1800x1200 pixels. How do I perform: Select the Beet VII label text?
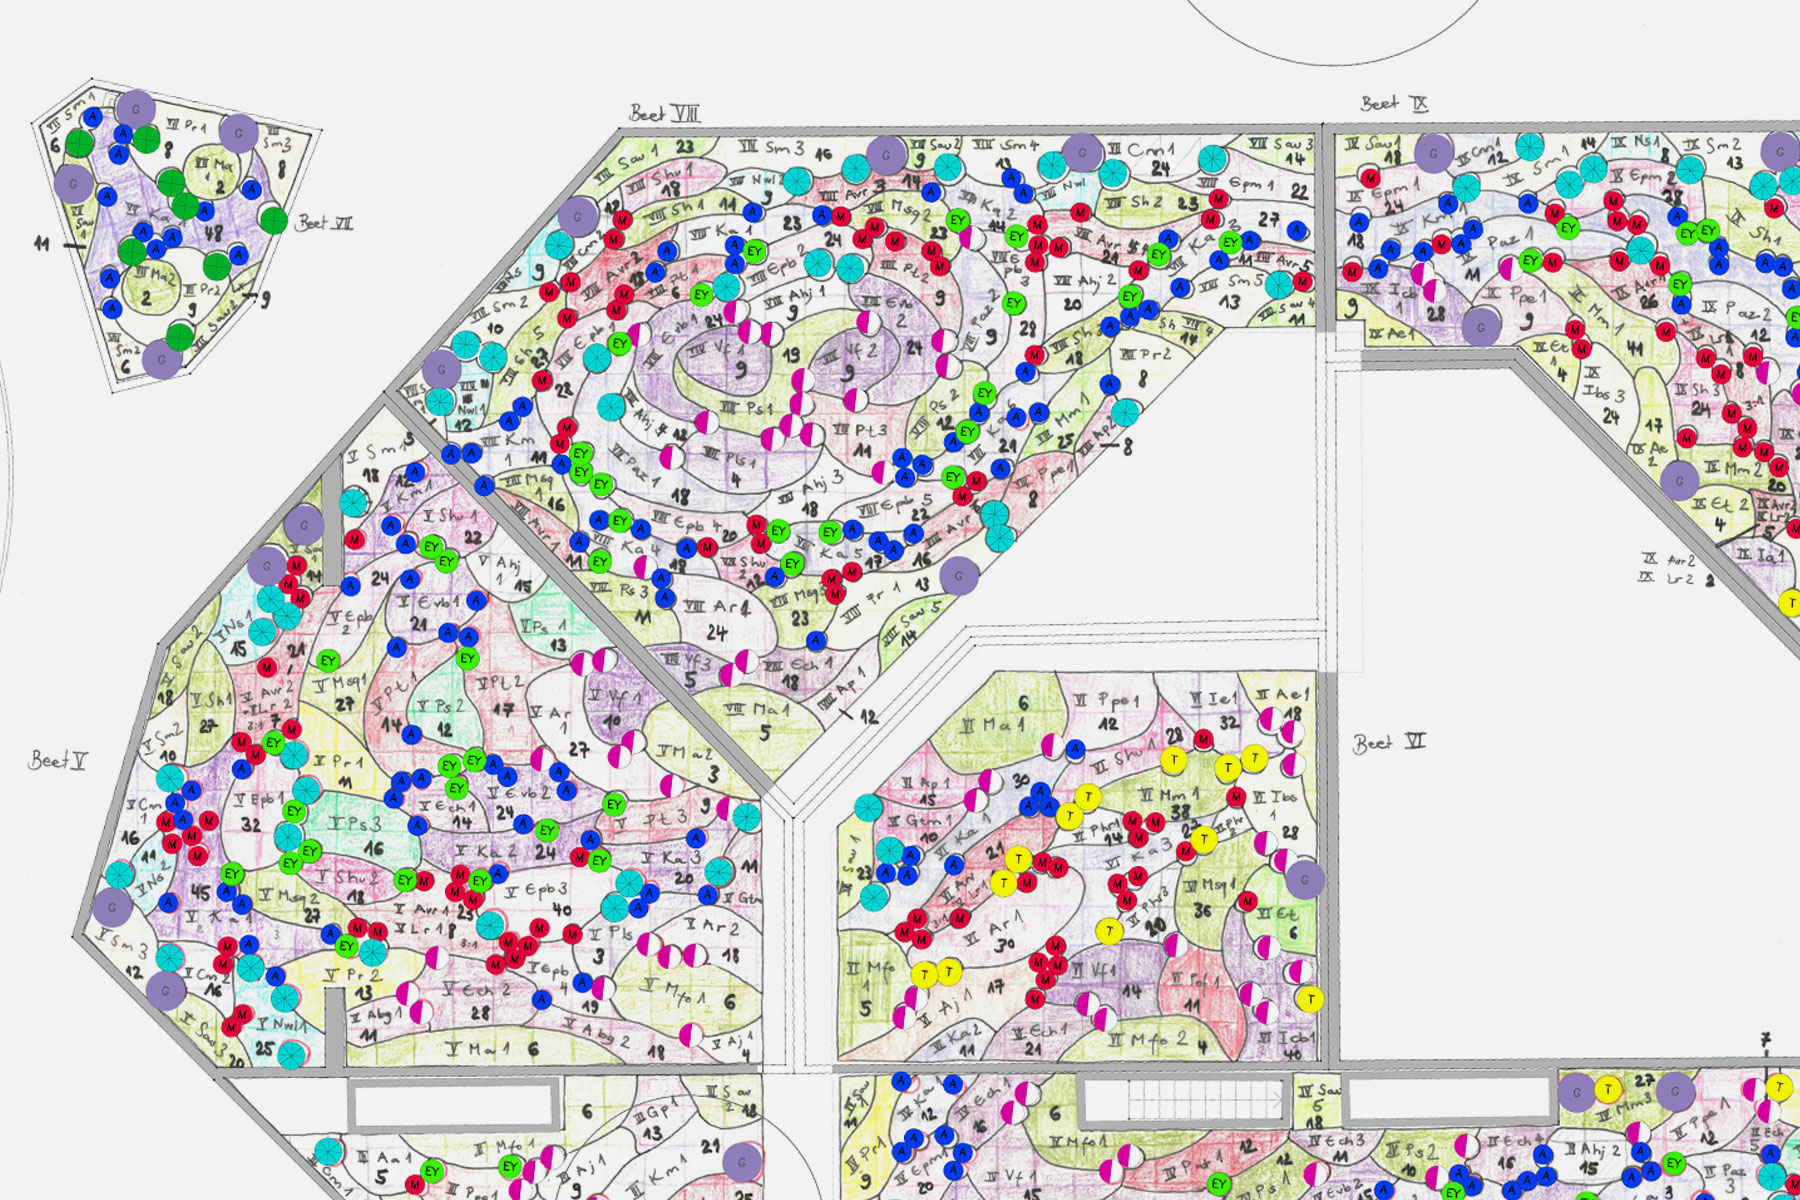click(x=325, y=223)
